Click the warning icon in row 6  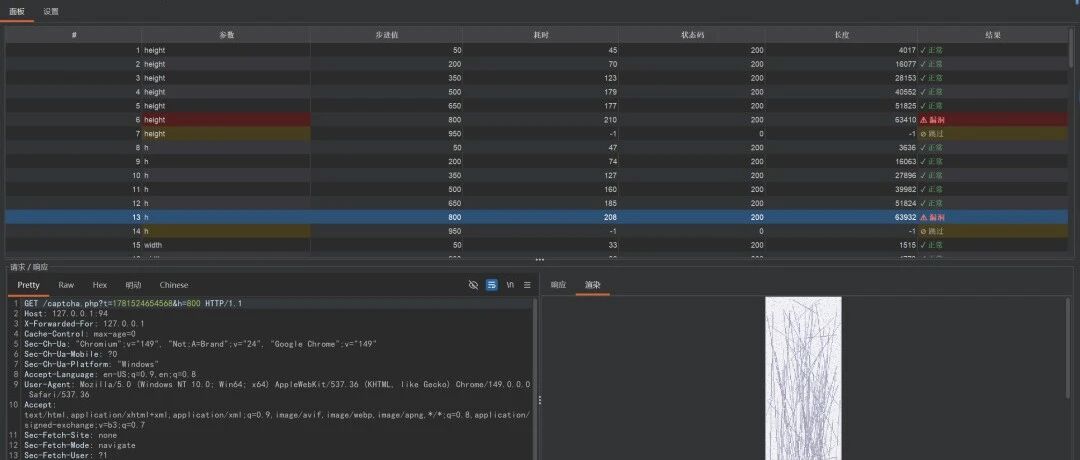[924, 120]
